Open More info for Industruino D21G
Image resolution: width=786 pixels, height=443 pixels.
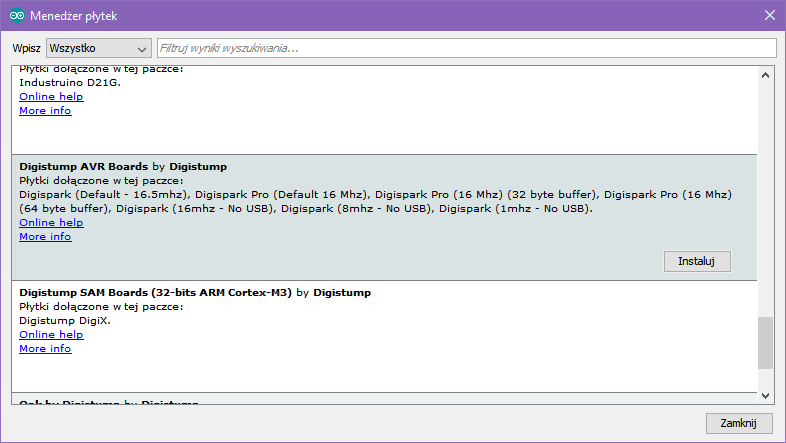tap(45, 111)
